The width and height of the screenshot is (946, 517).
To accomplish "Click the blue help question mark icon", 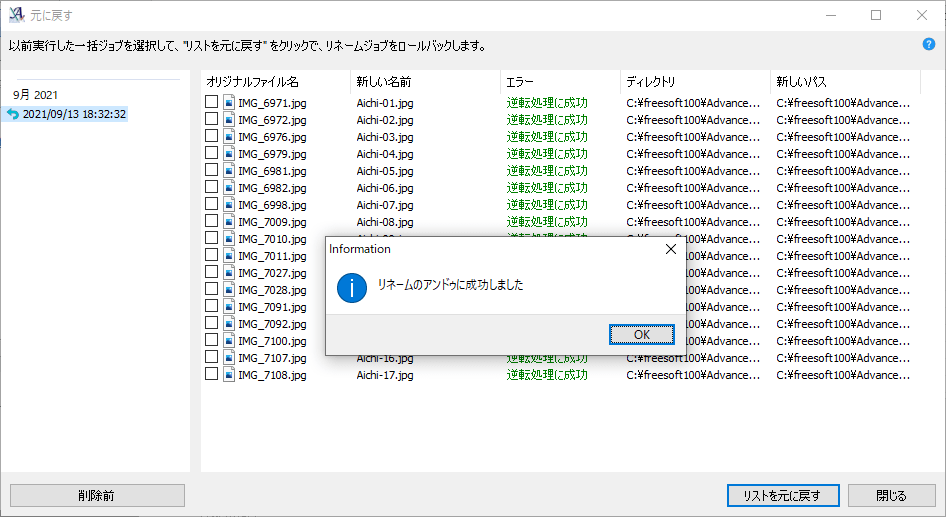I will [929, 44].
